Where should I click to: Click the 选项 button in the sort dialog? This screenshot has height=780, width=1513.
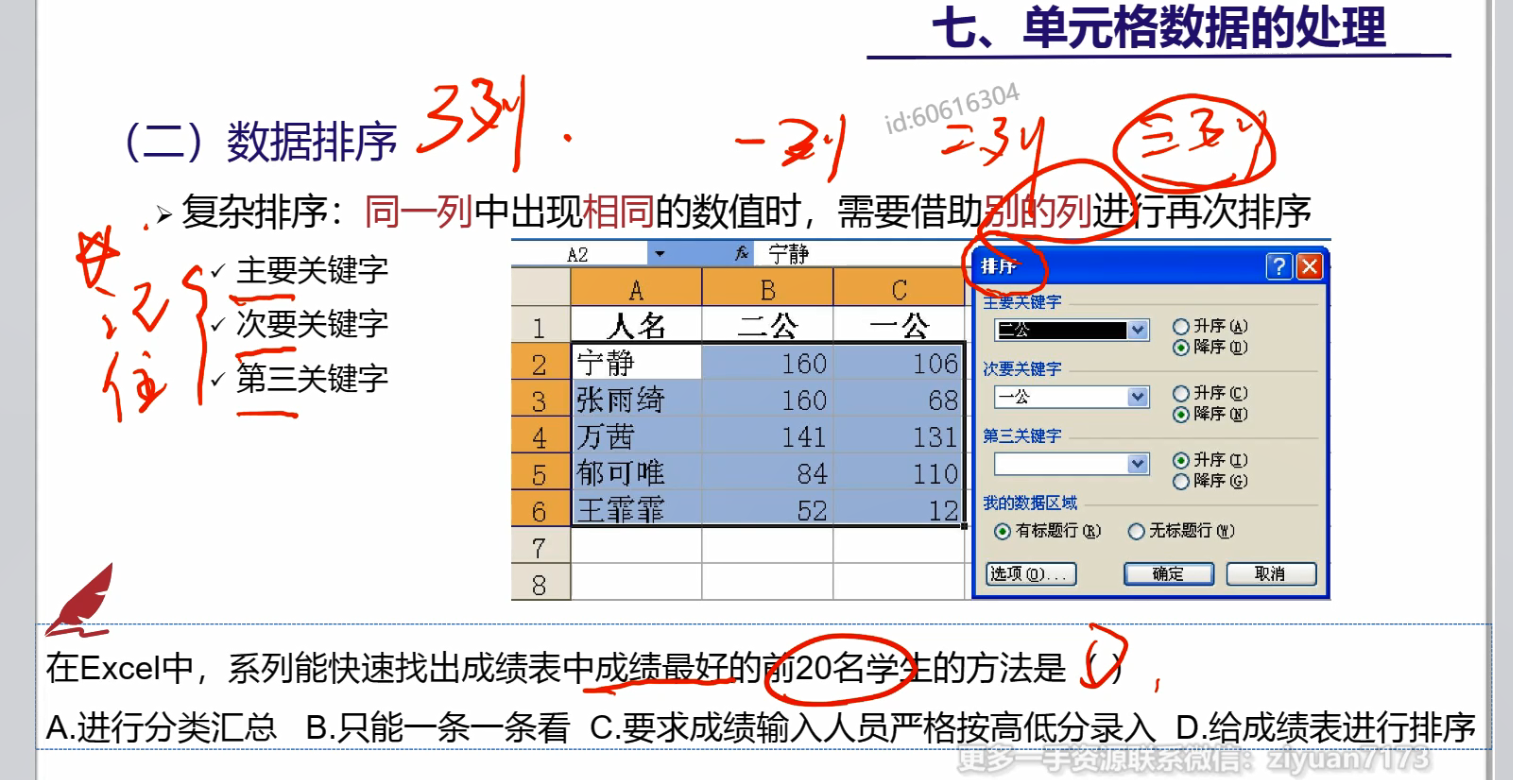click(x=1031, y=574)
